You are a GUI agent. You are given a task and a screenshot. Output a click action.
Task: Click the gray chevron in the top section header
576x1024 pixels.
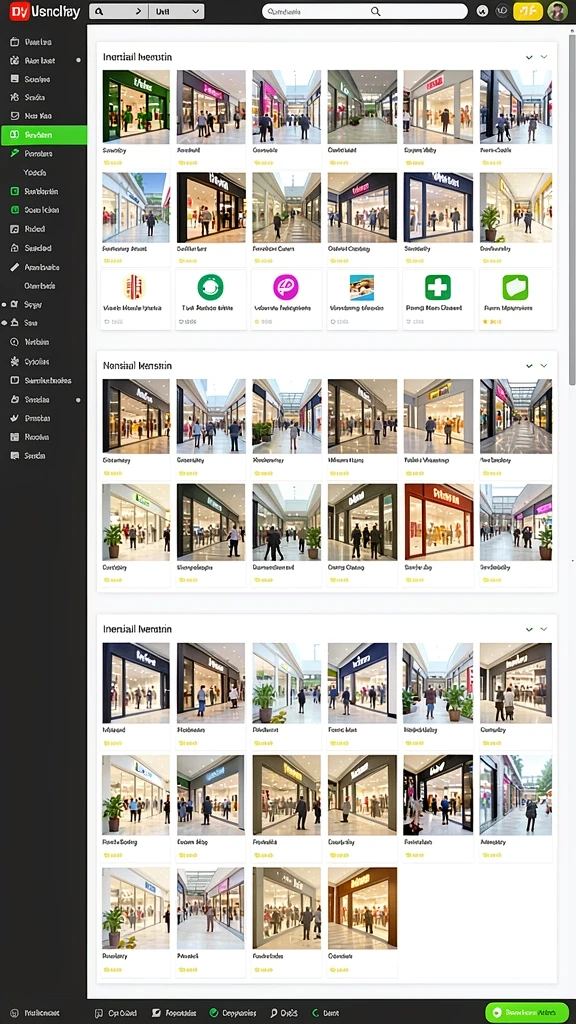click(544, 57)
